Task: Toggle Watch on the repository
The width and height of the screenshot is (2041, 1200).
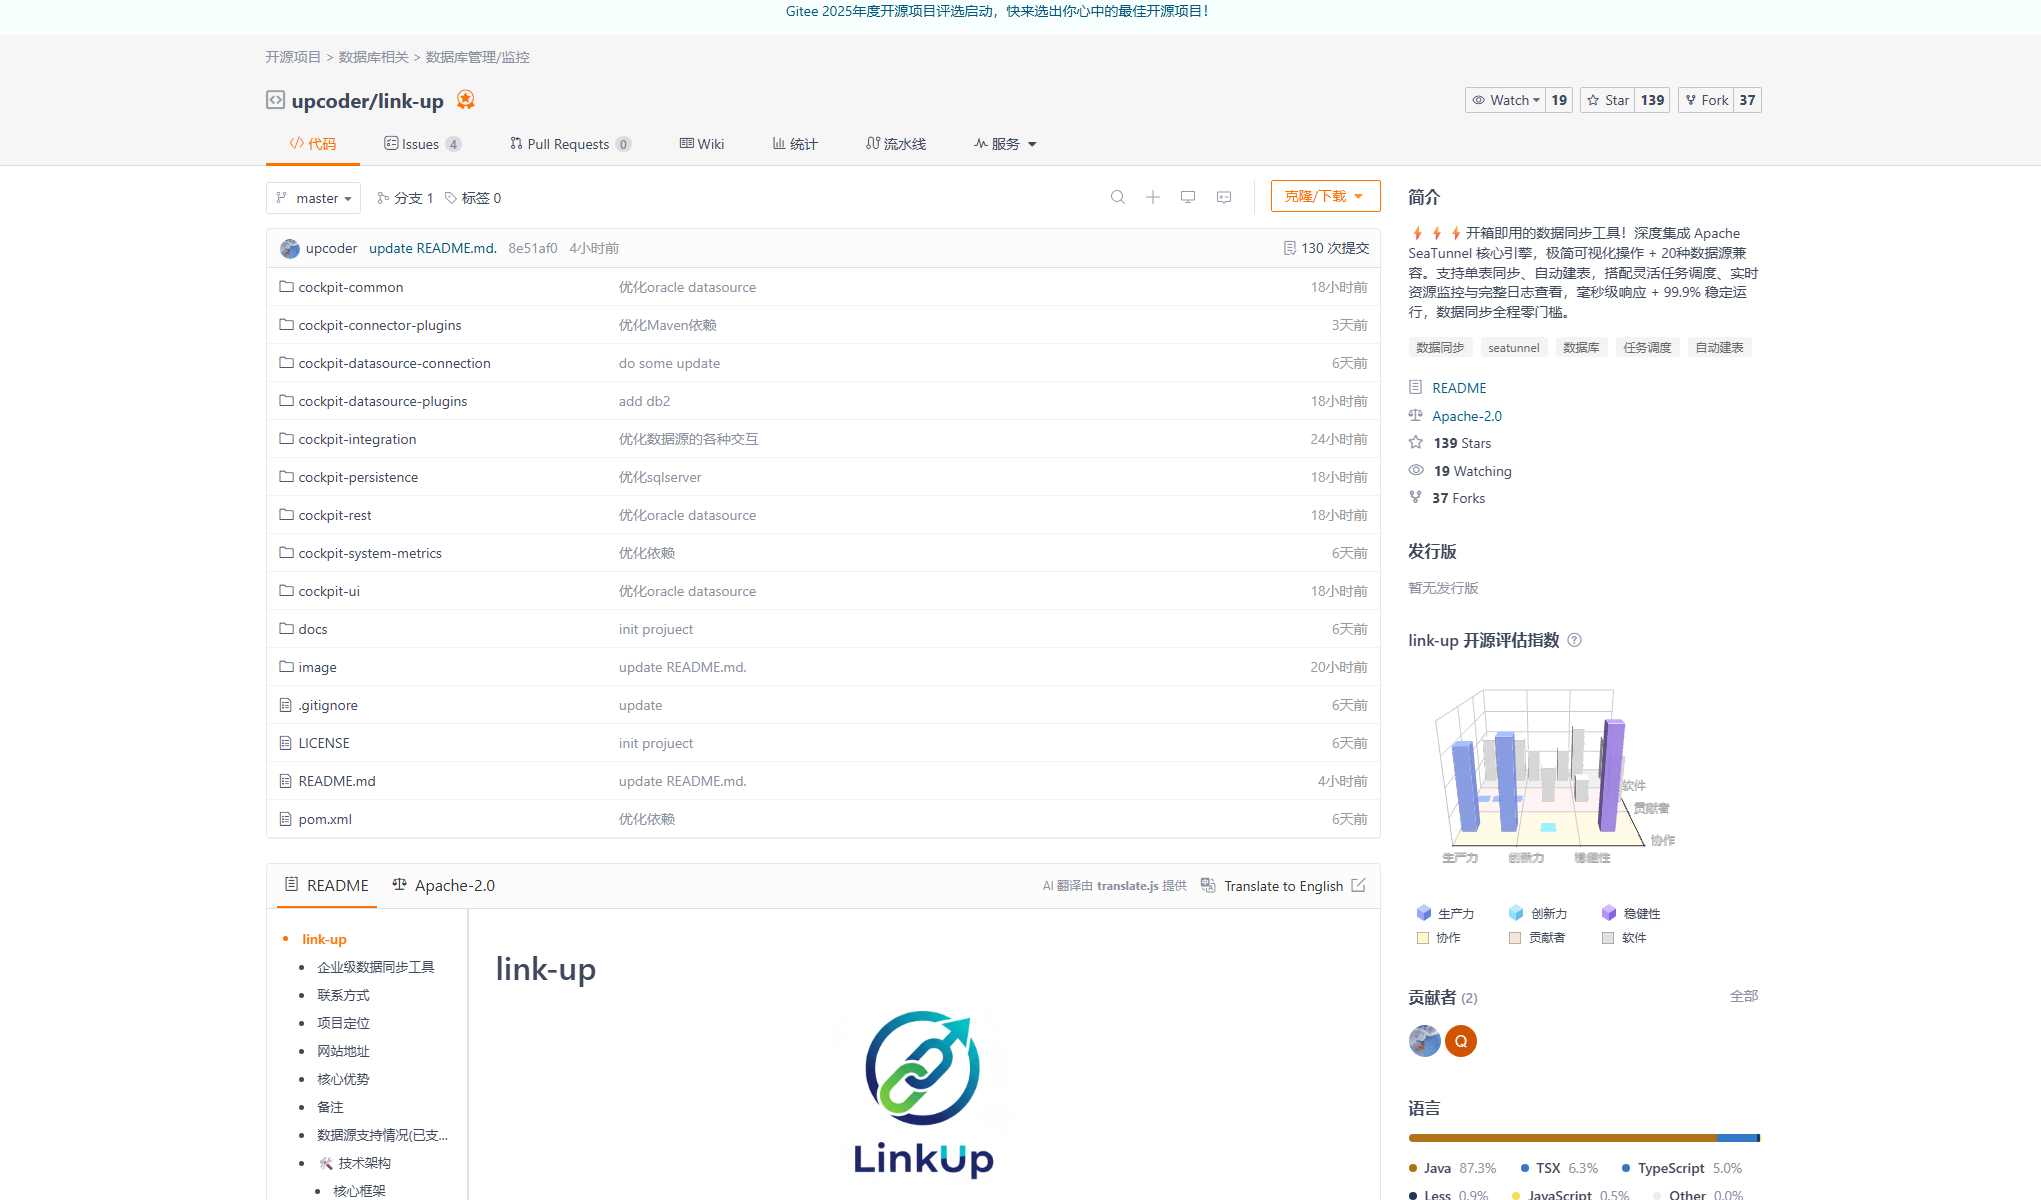Action: tap(1504, 100)
